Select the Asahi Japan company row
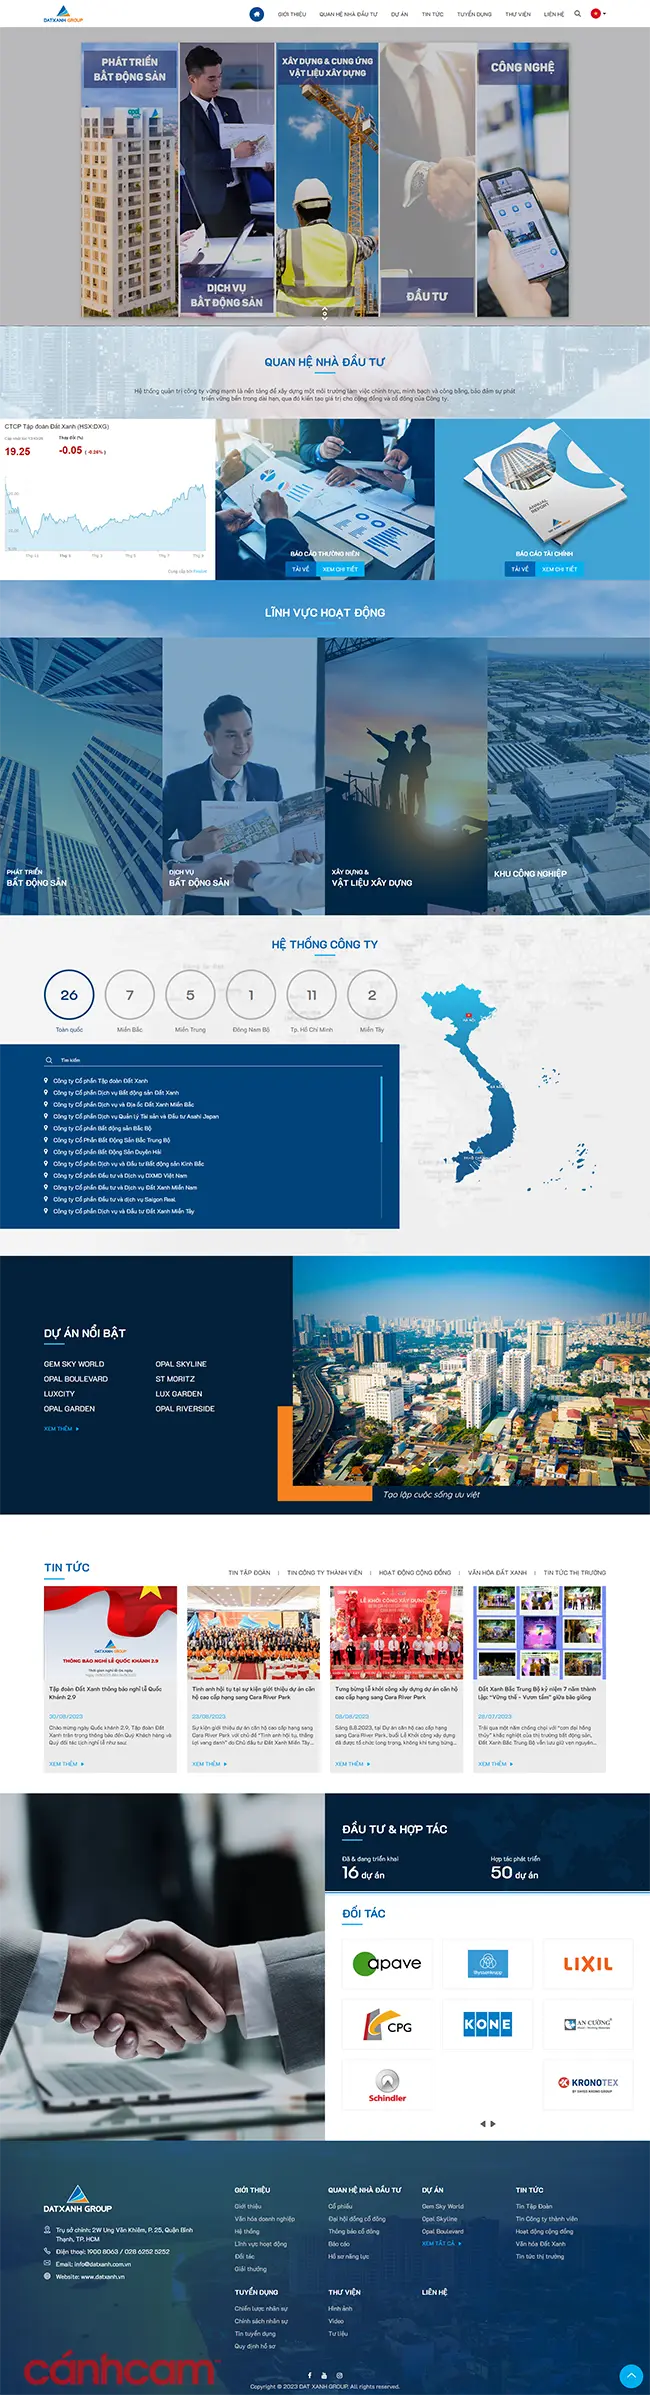 pos(136,1116)
